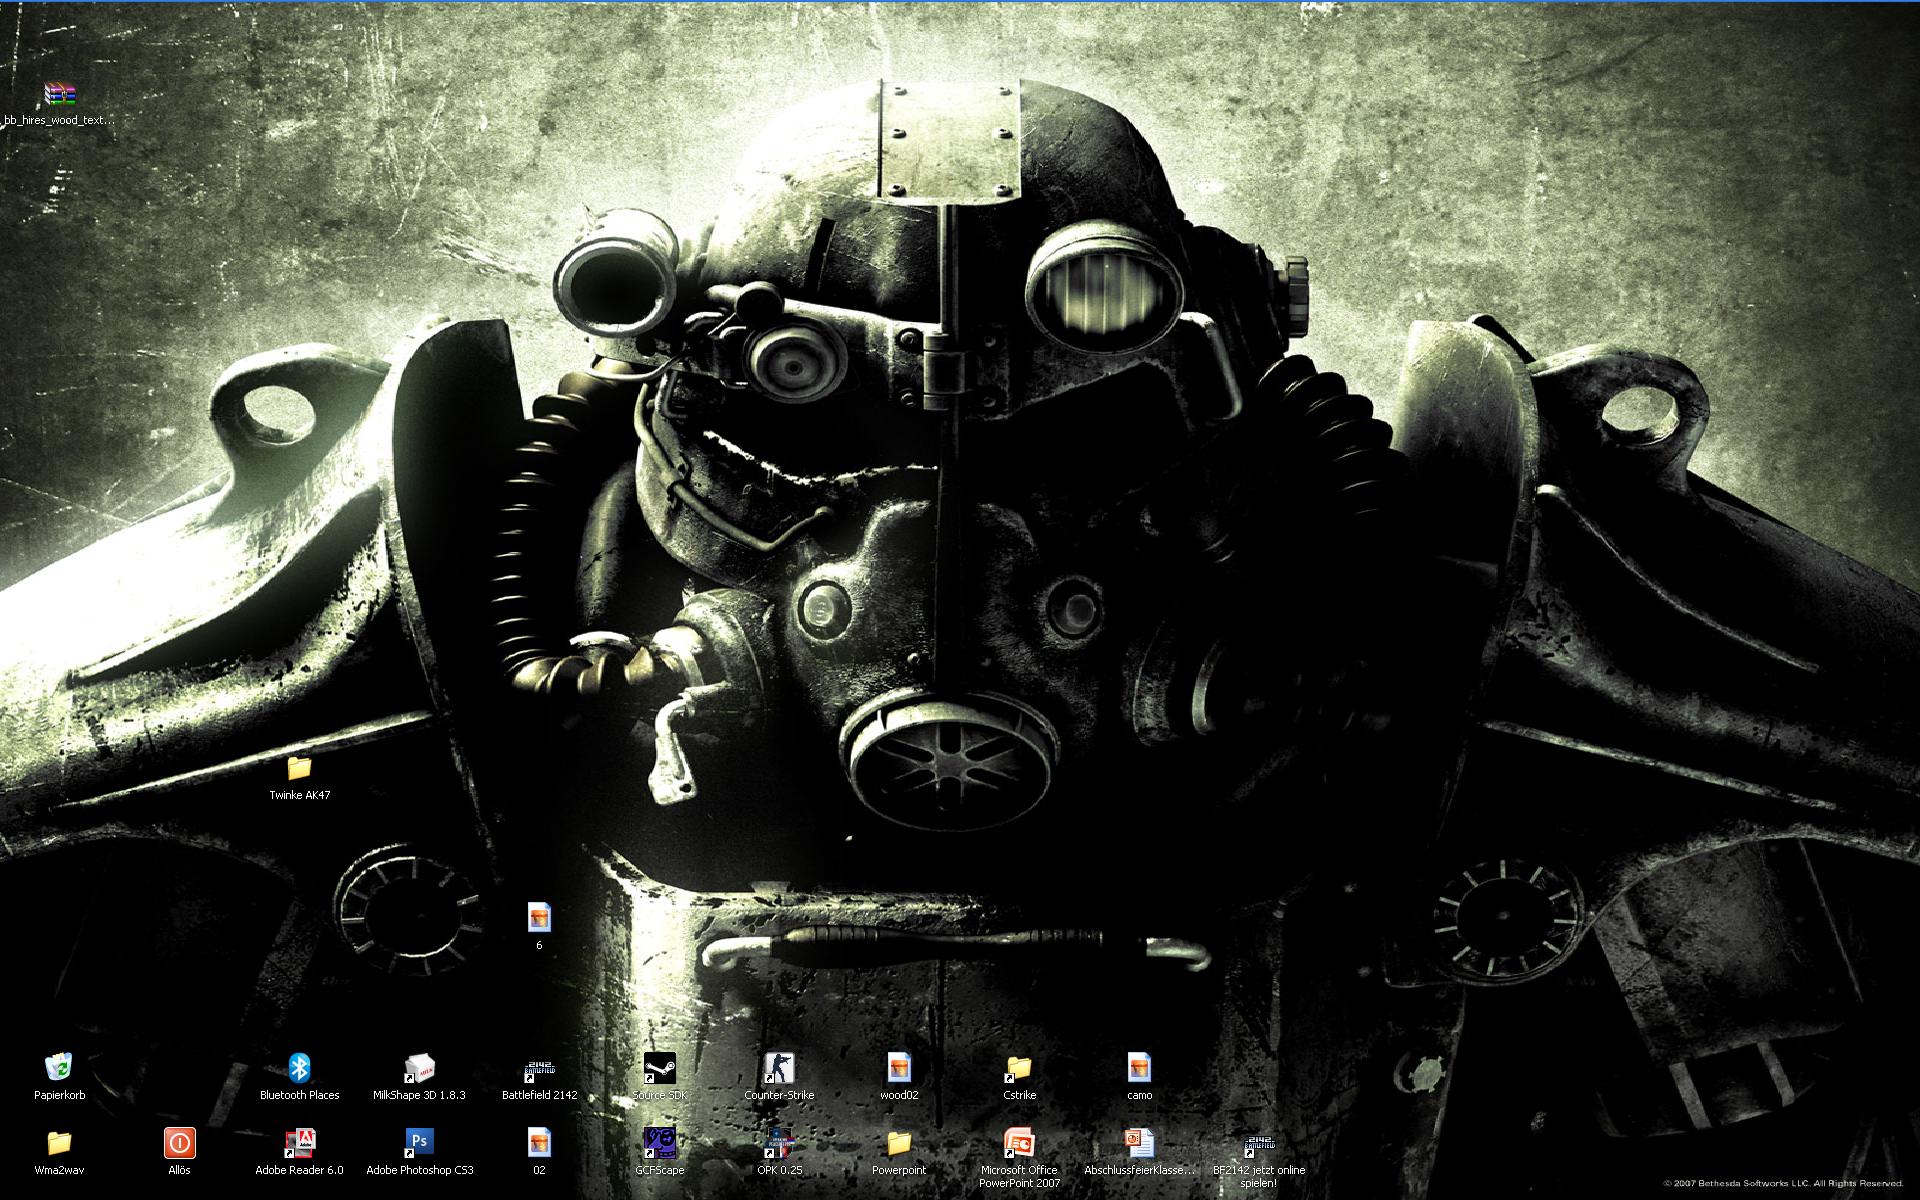Select the Adobe Reader 6.0 shortcut
This screenshot has width=1920, height=1200.
pyautogui.click(x=299, y=1143)
